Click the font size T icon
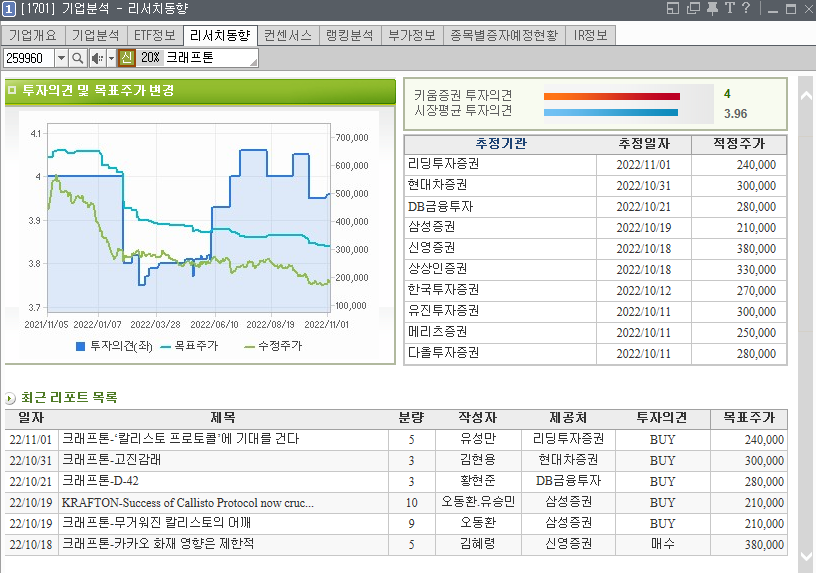This screenshot has height=573, width=816. pyautogui.click(x=729, y=9)
